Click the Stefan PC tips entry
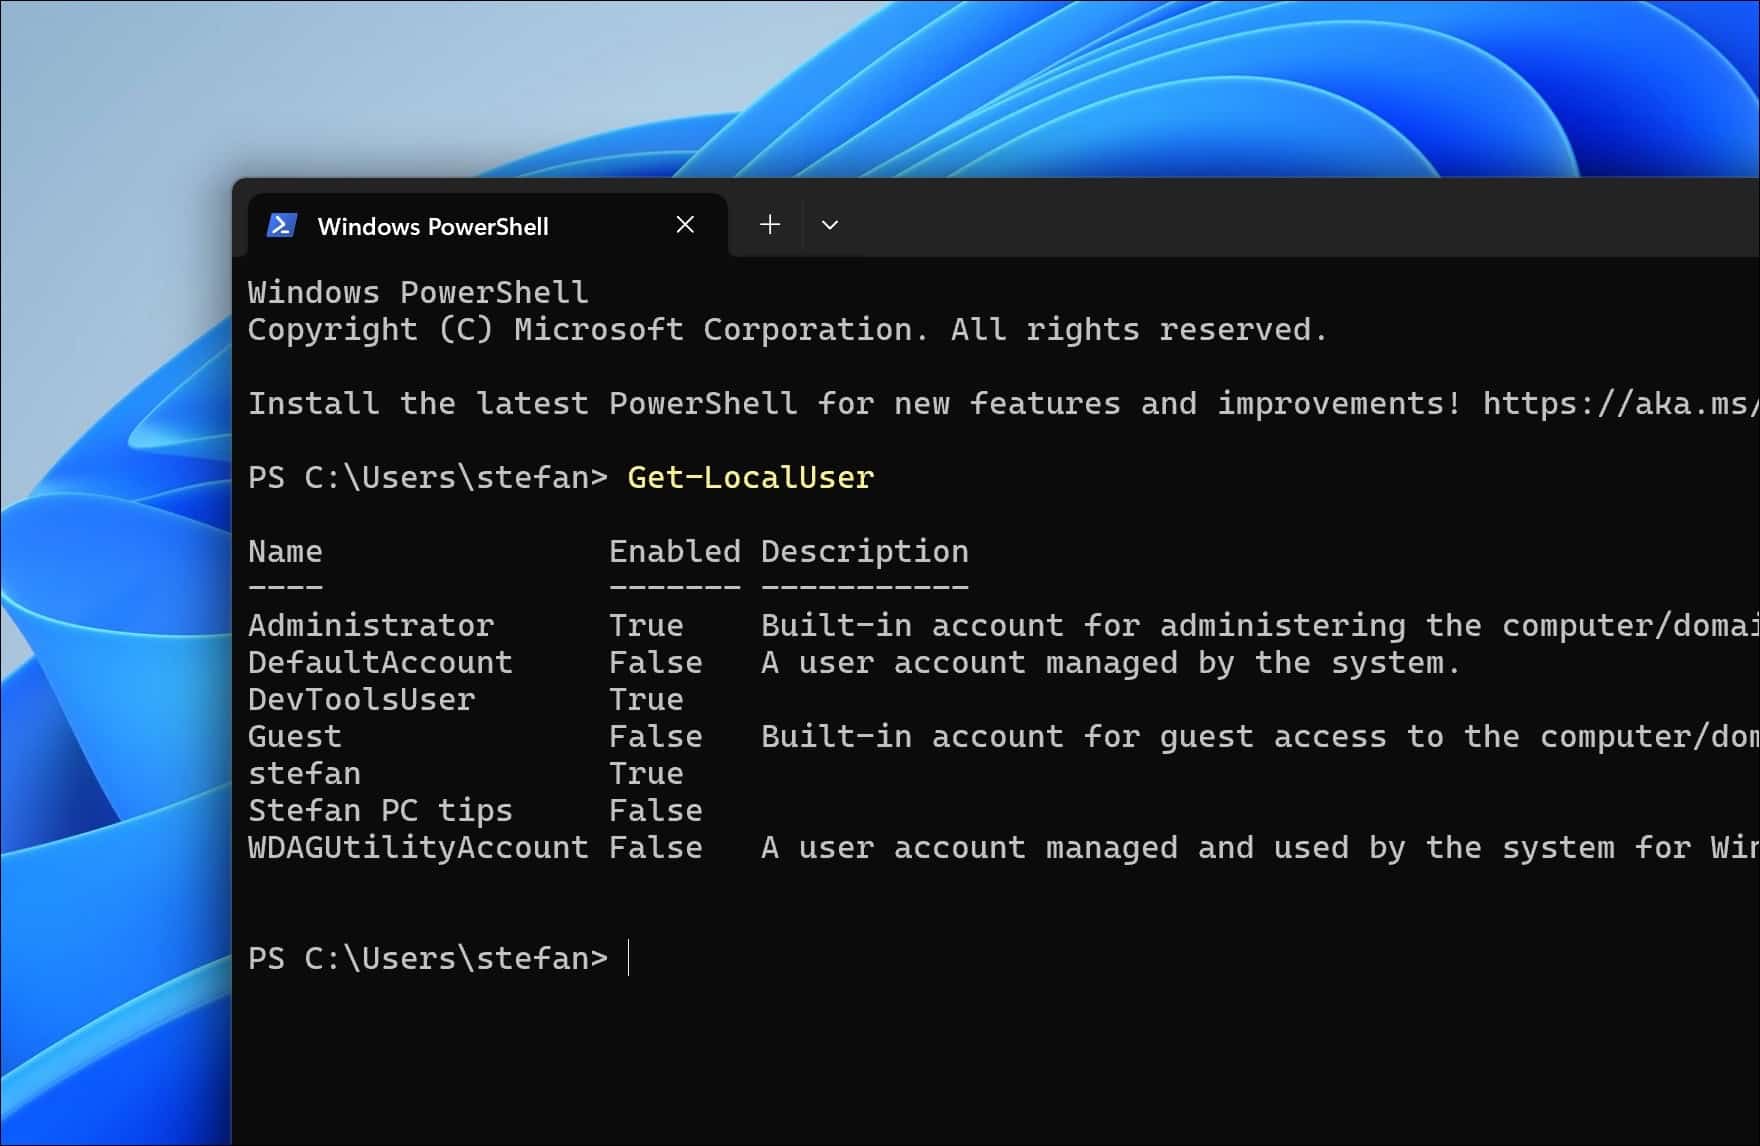 pyautogui.click(x=380, y=811)
